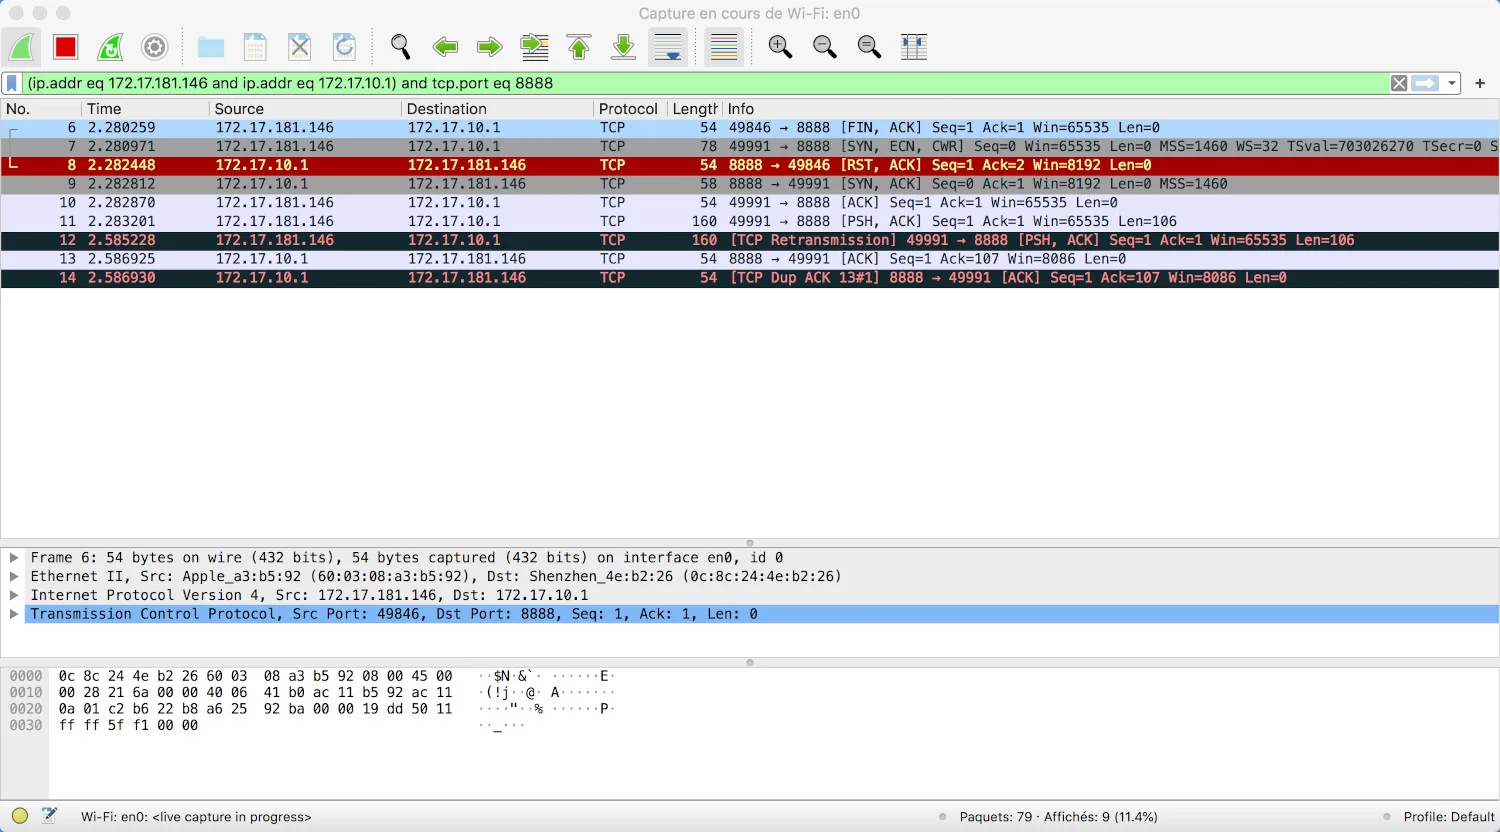Find a packet magnifier icon
This screenshot has height=832, width=1500.
[x=401, y=47]
